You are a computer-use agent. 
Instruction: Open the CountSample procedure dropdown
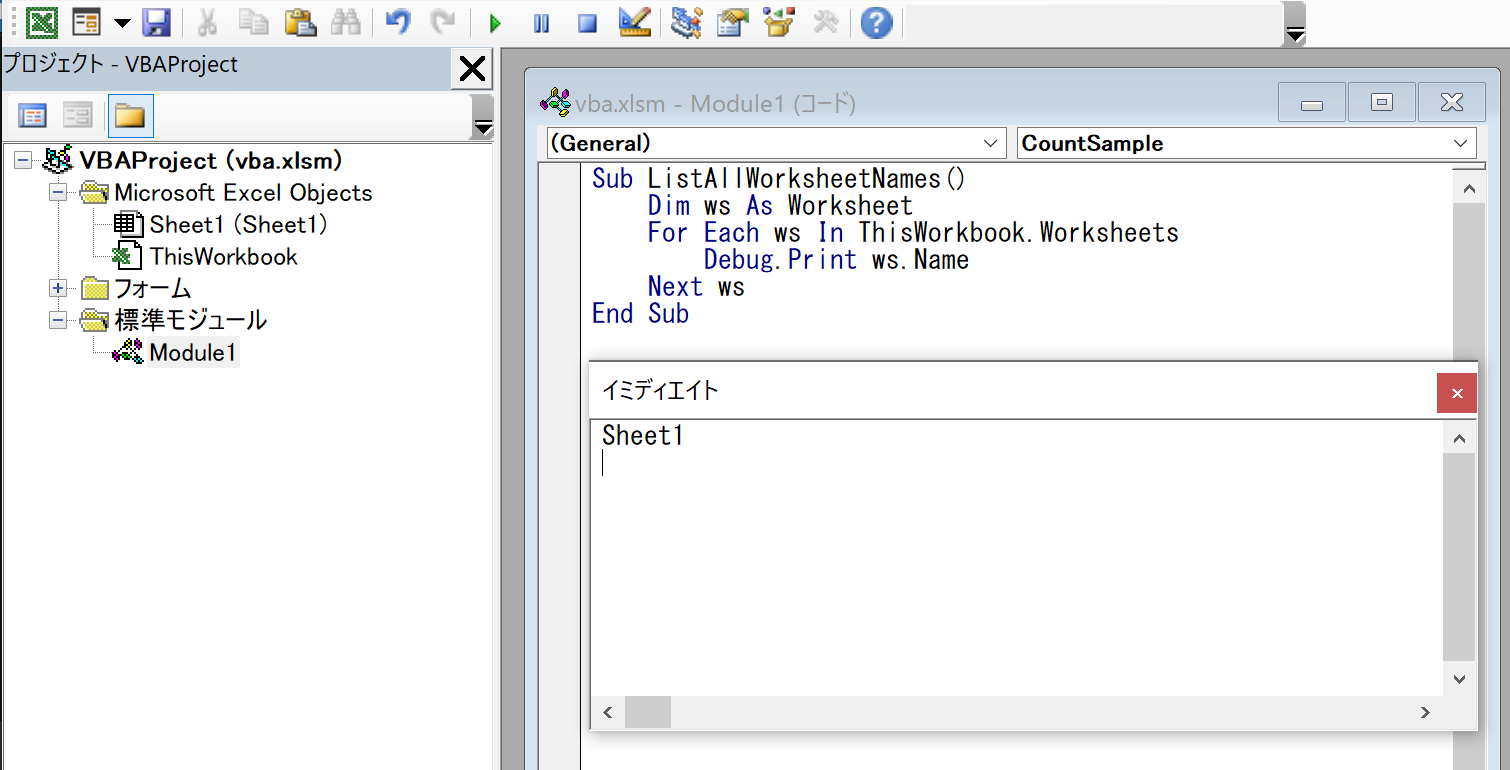tap(1460, 144)
